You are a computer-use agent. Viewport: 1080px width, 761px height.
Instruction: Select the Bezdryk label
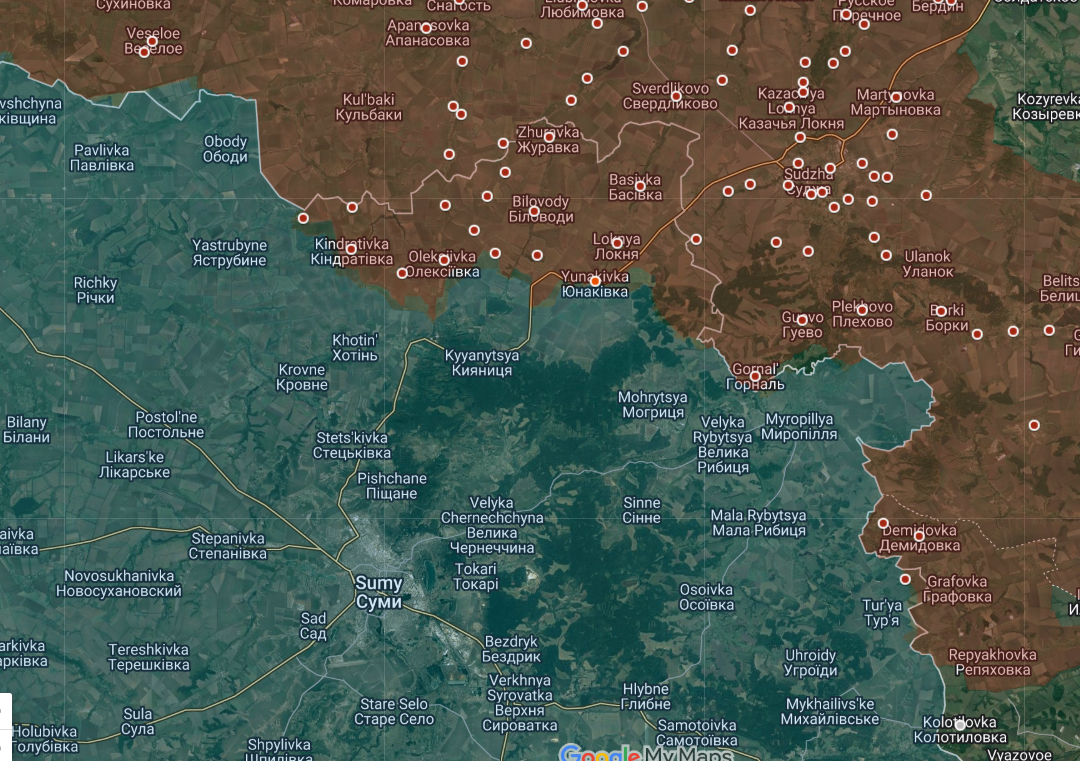pyautogui.click(x=511, y=649)
